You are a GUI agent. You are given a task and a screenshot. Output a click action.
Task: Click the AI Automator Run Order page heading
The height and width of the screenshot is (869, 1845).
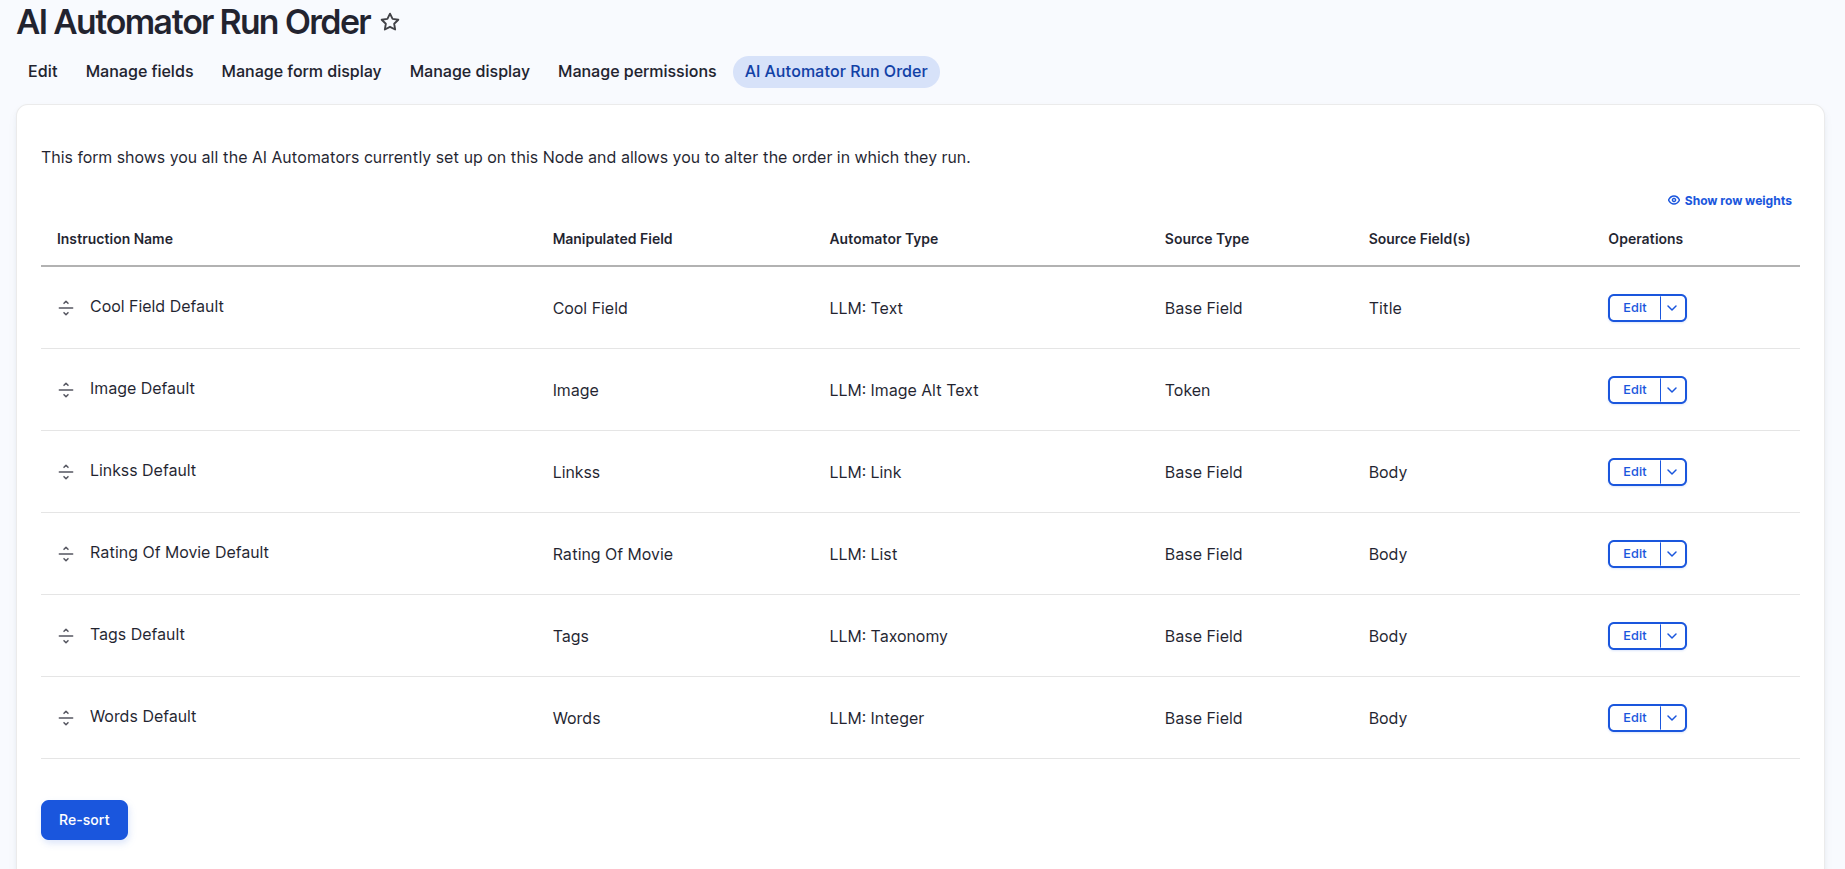(x=194, y=22)
